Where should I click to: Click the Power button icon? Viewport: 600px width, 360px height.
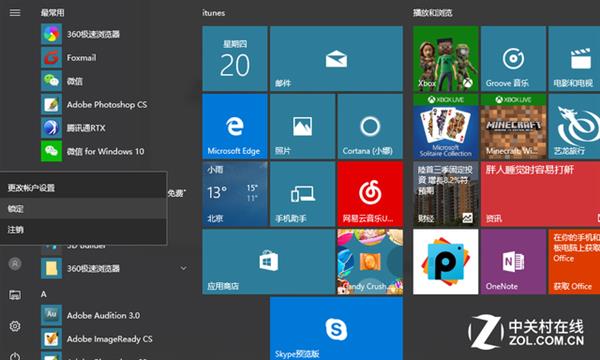click(15, 356)
